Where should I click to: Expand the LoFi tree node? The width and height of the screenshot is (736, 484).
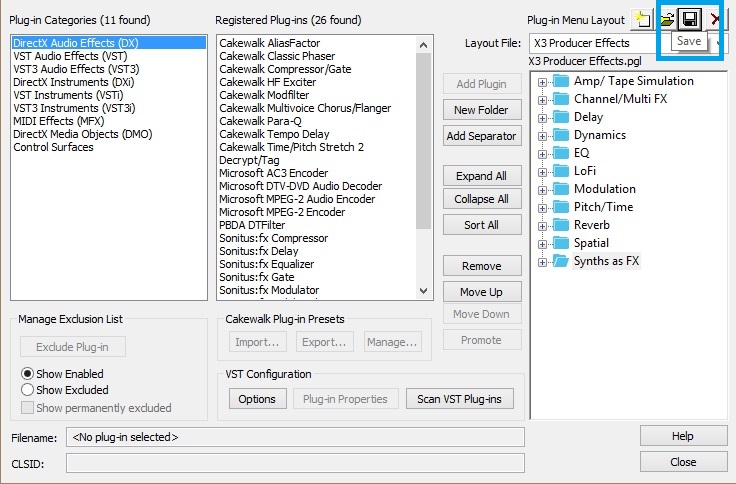coord(542,172)
